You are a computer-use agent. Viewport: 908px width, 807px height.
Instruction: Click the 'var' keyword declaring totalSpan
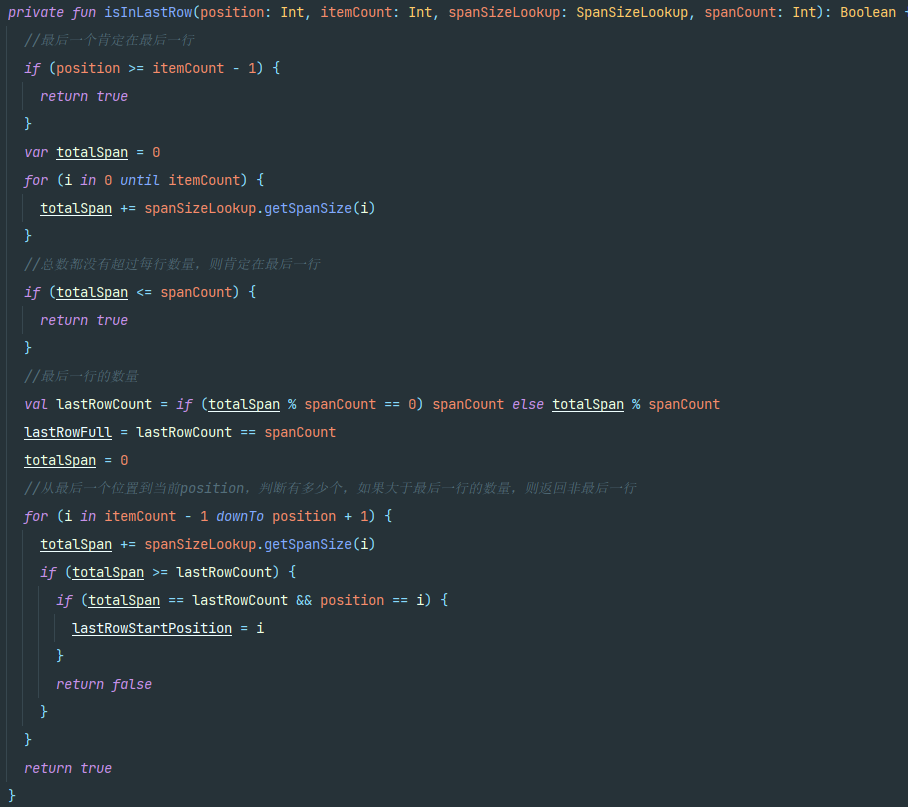click(36, 152)
